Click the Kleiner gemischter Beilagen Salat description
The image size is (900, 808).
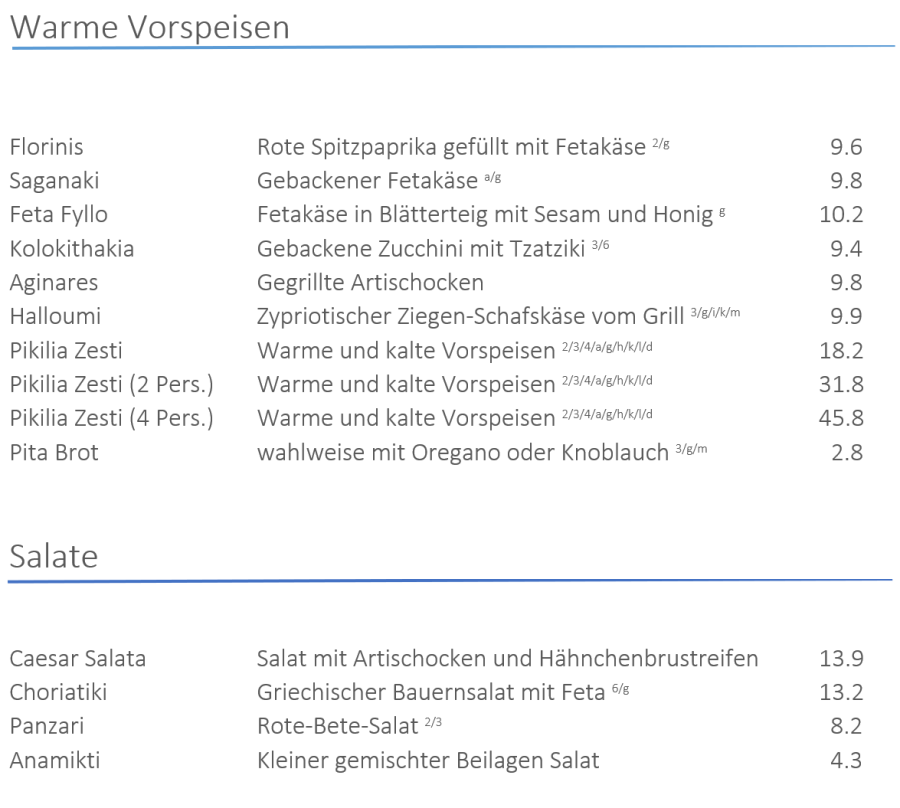pos(428,761)
